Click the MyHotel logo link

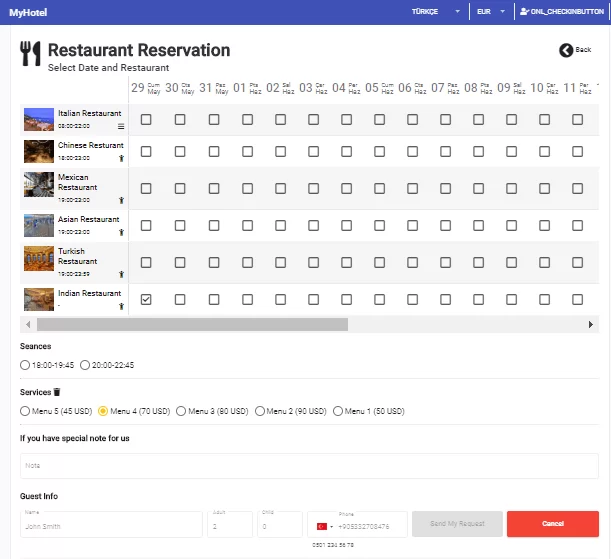point(28,12)
